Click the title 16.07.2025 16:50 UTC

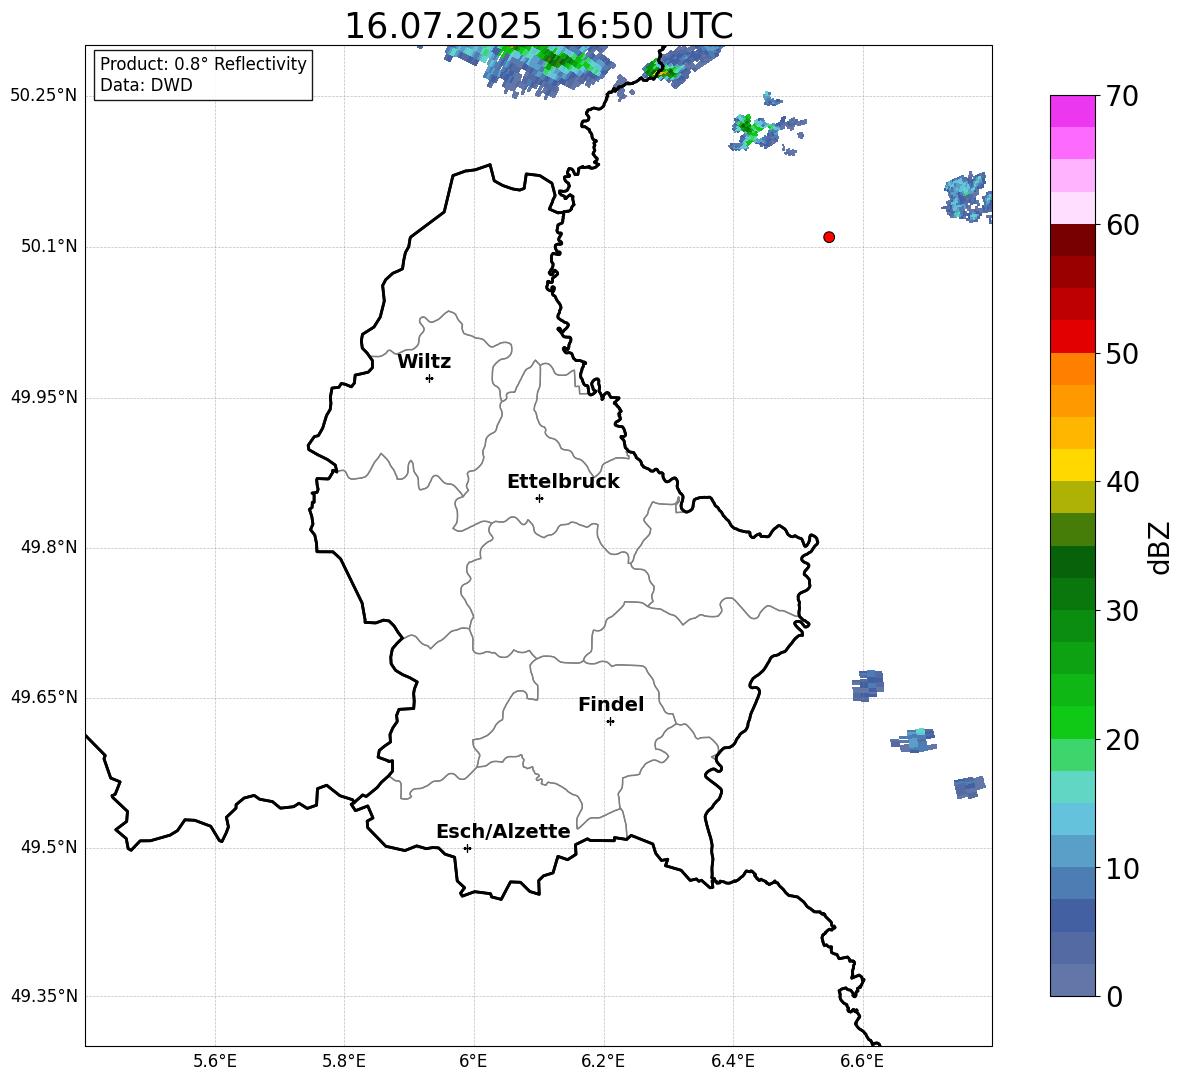[538, 26]
